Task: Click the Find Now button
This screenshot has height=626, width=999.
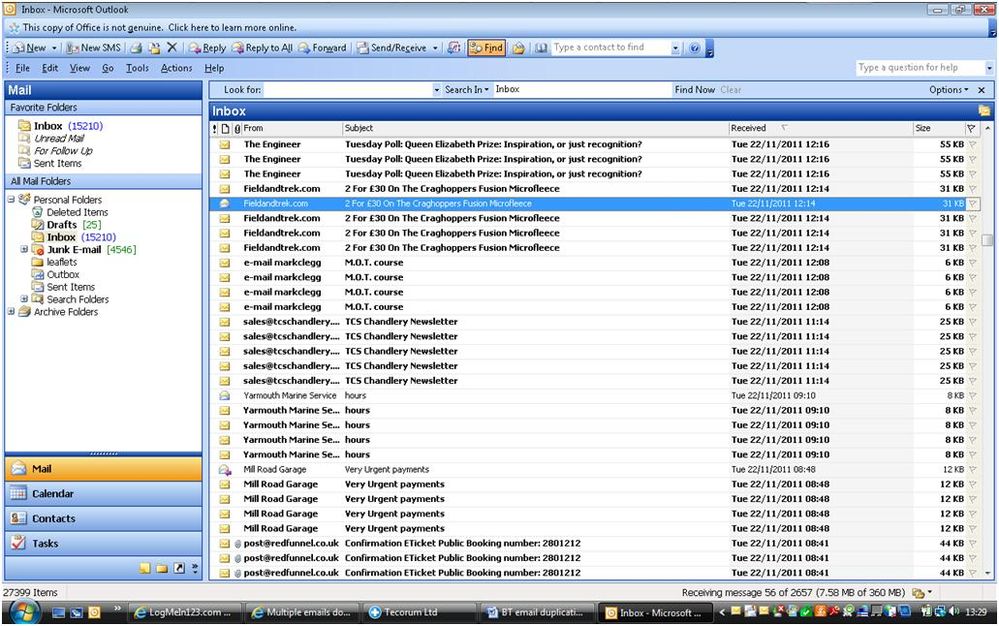Action: point(694,90)
